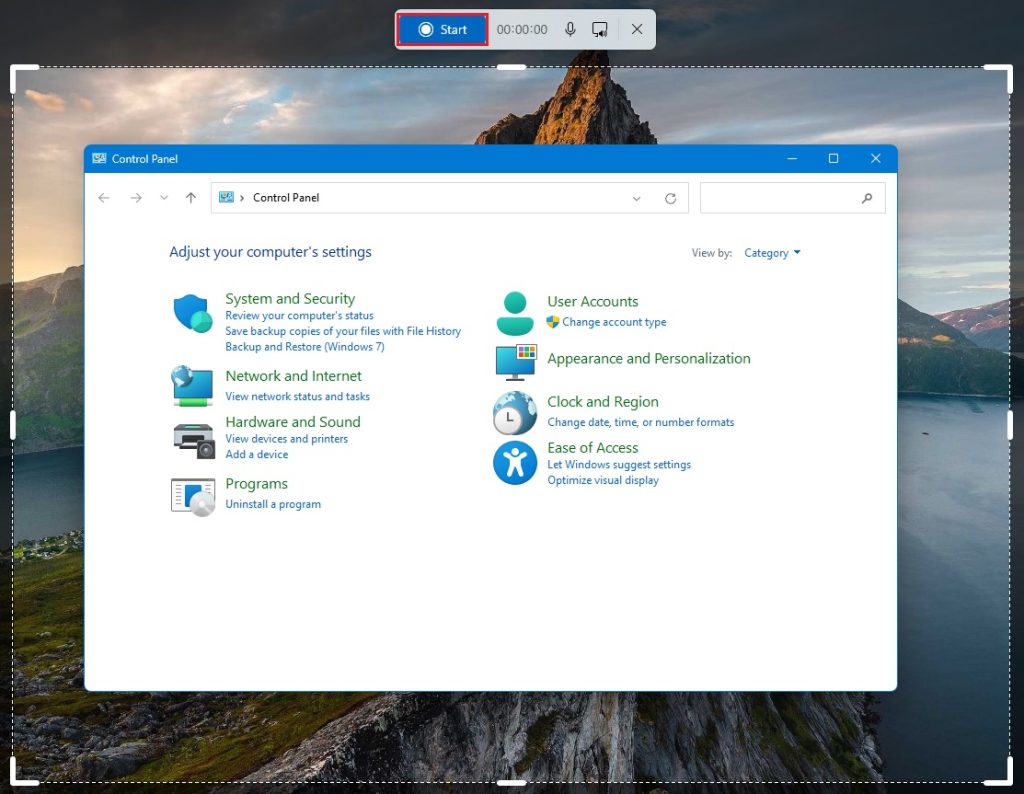The height and width of the screenshot is (794, 1024).
Task: Open the User Accounts icon
Action: click(515, 313)
